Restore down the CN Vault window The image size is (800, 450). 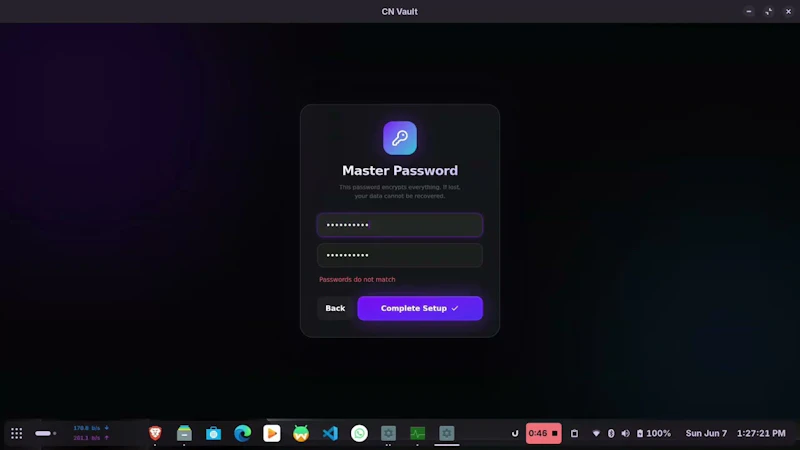coord(768,11)
